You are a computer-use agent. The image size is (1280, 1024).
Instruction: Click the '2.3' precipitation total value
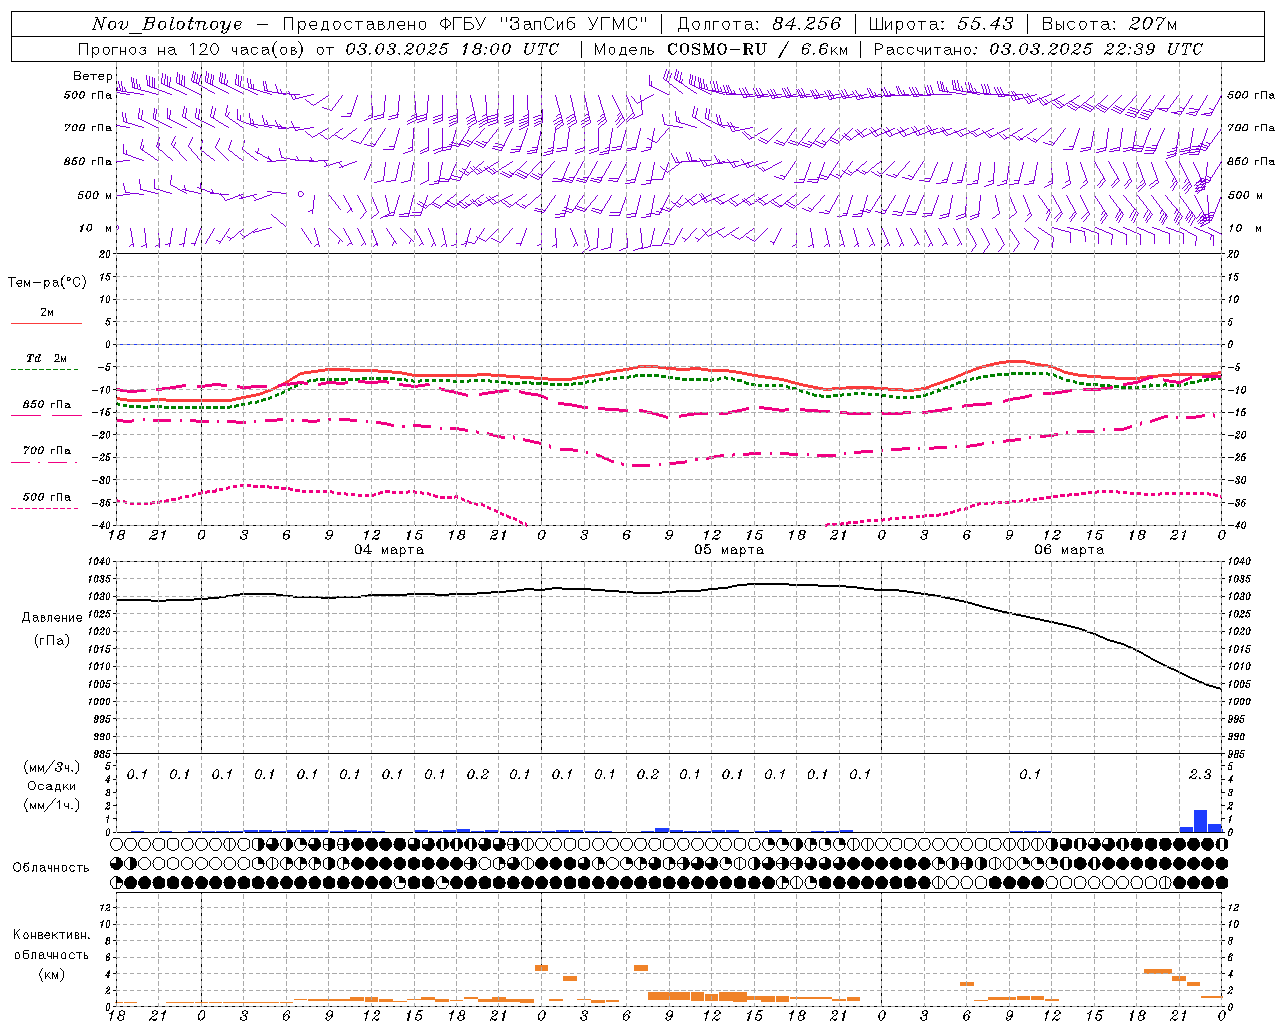click(x=1200, y=774)
